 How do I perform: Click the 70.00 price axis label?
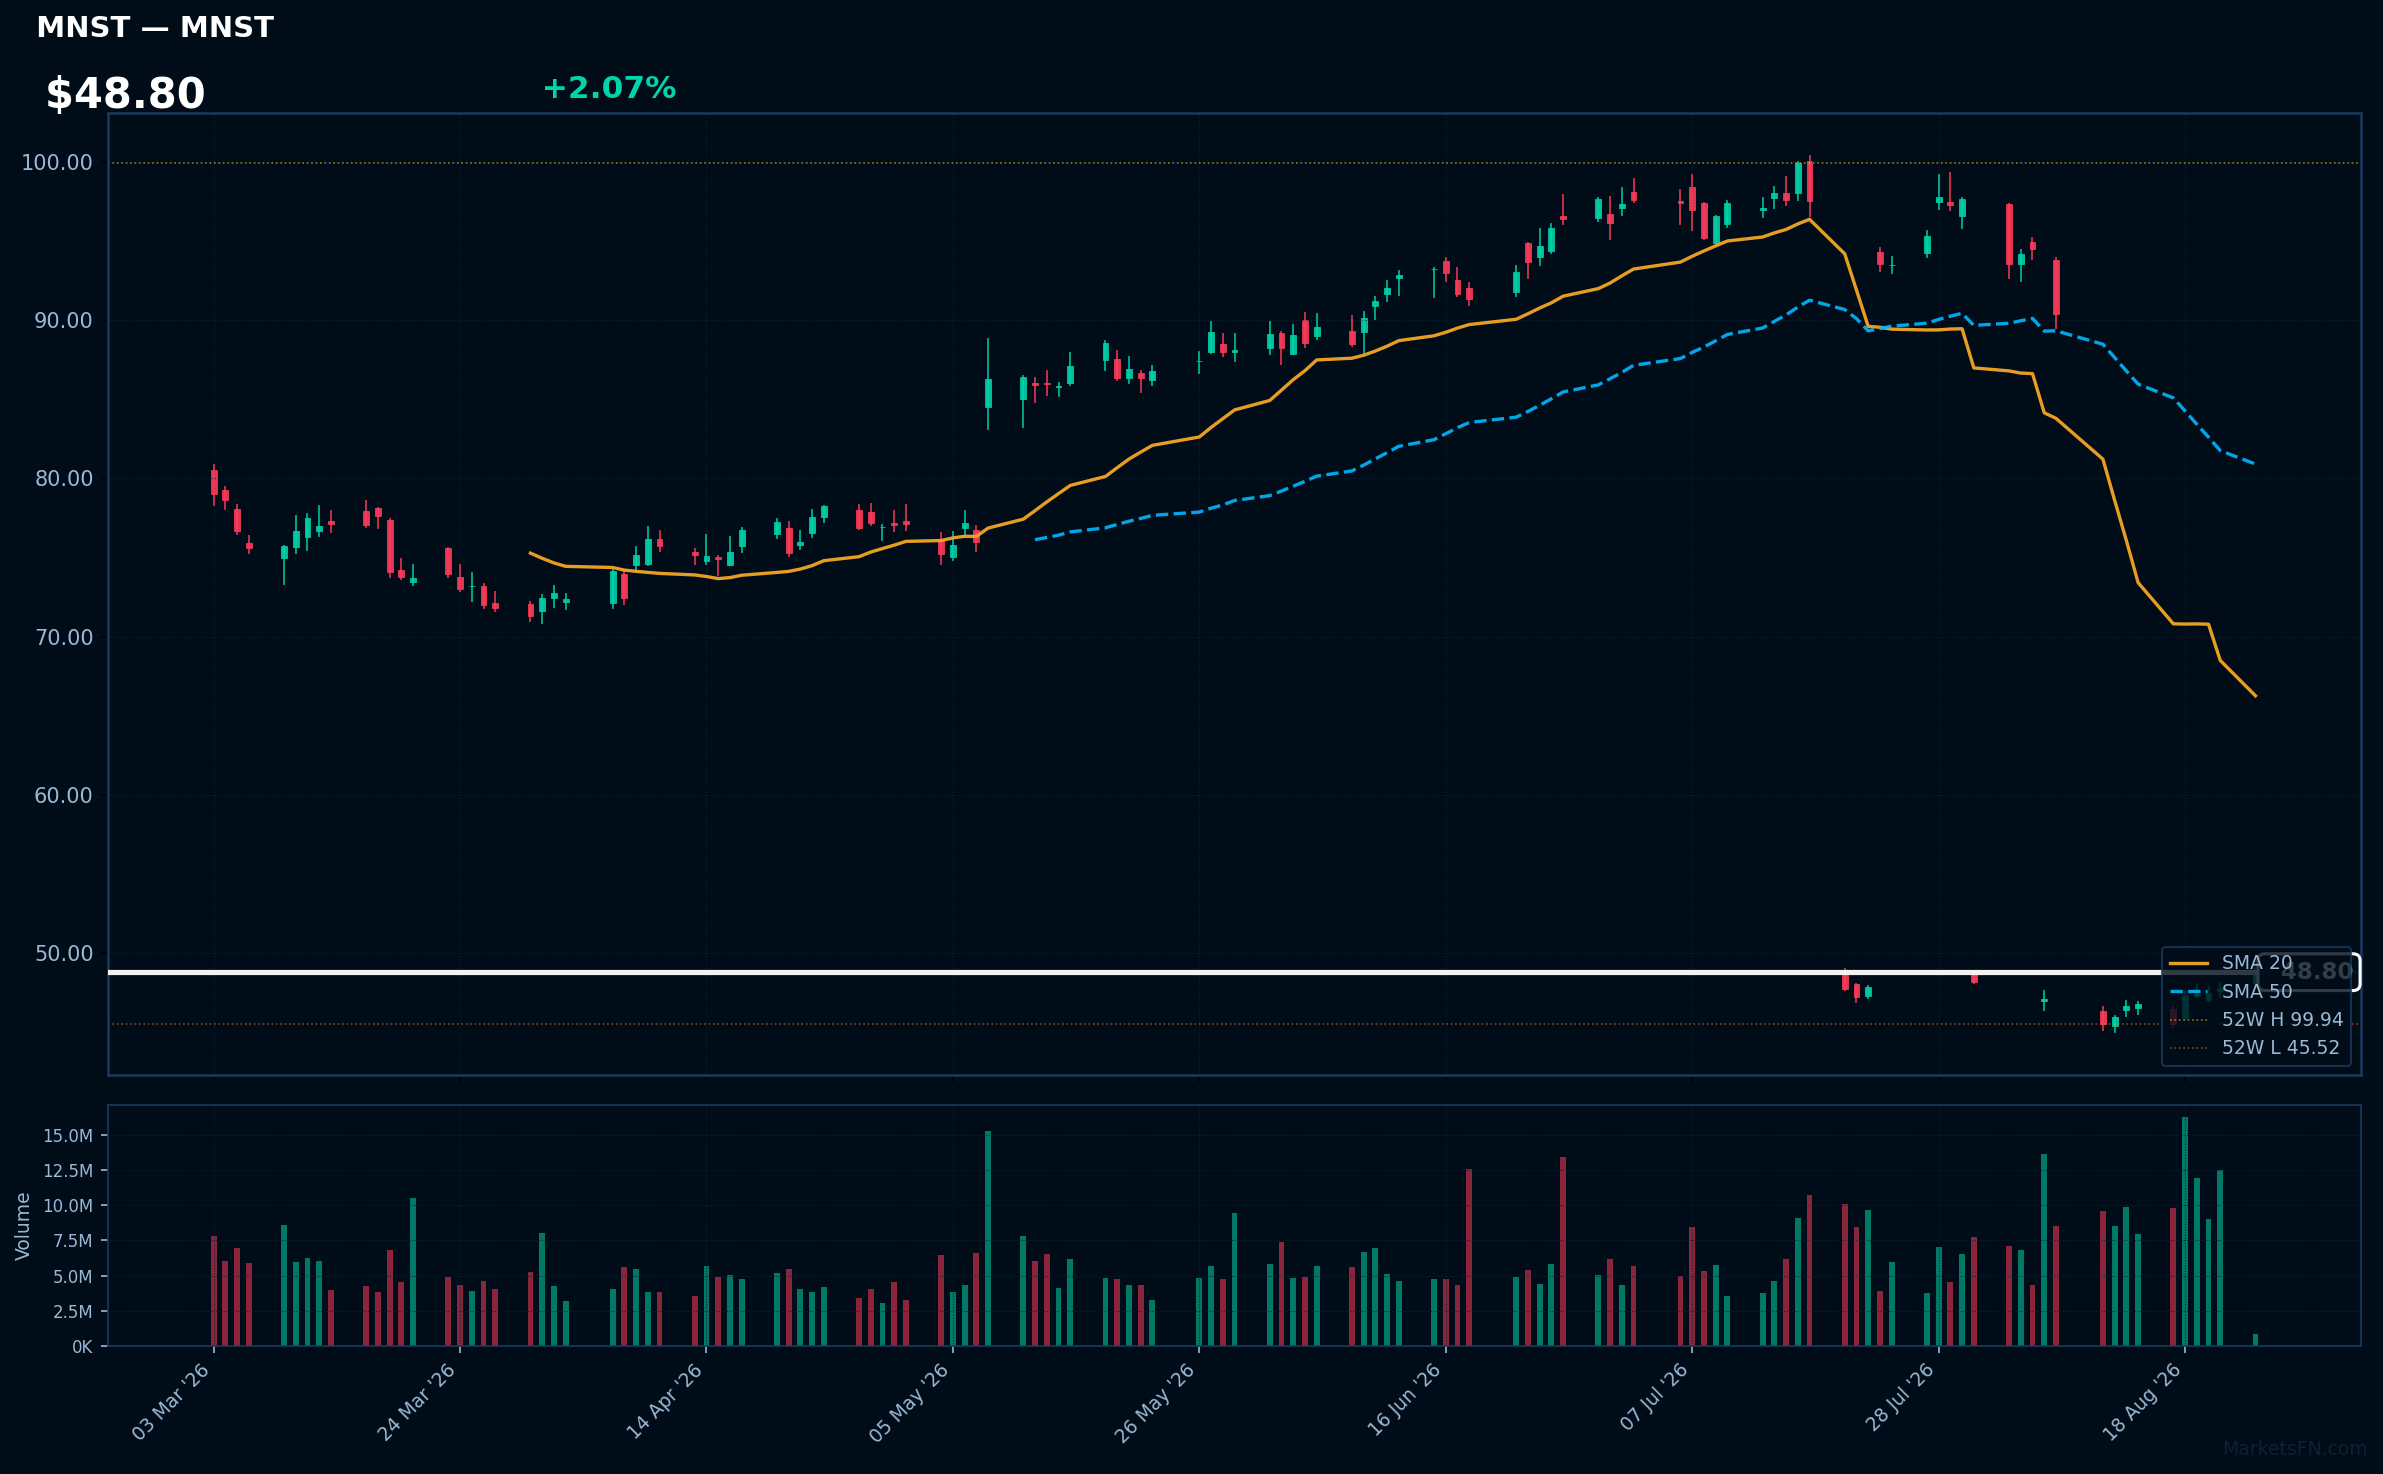(63, 638)
